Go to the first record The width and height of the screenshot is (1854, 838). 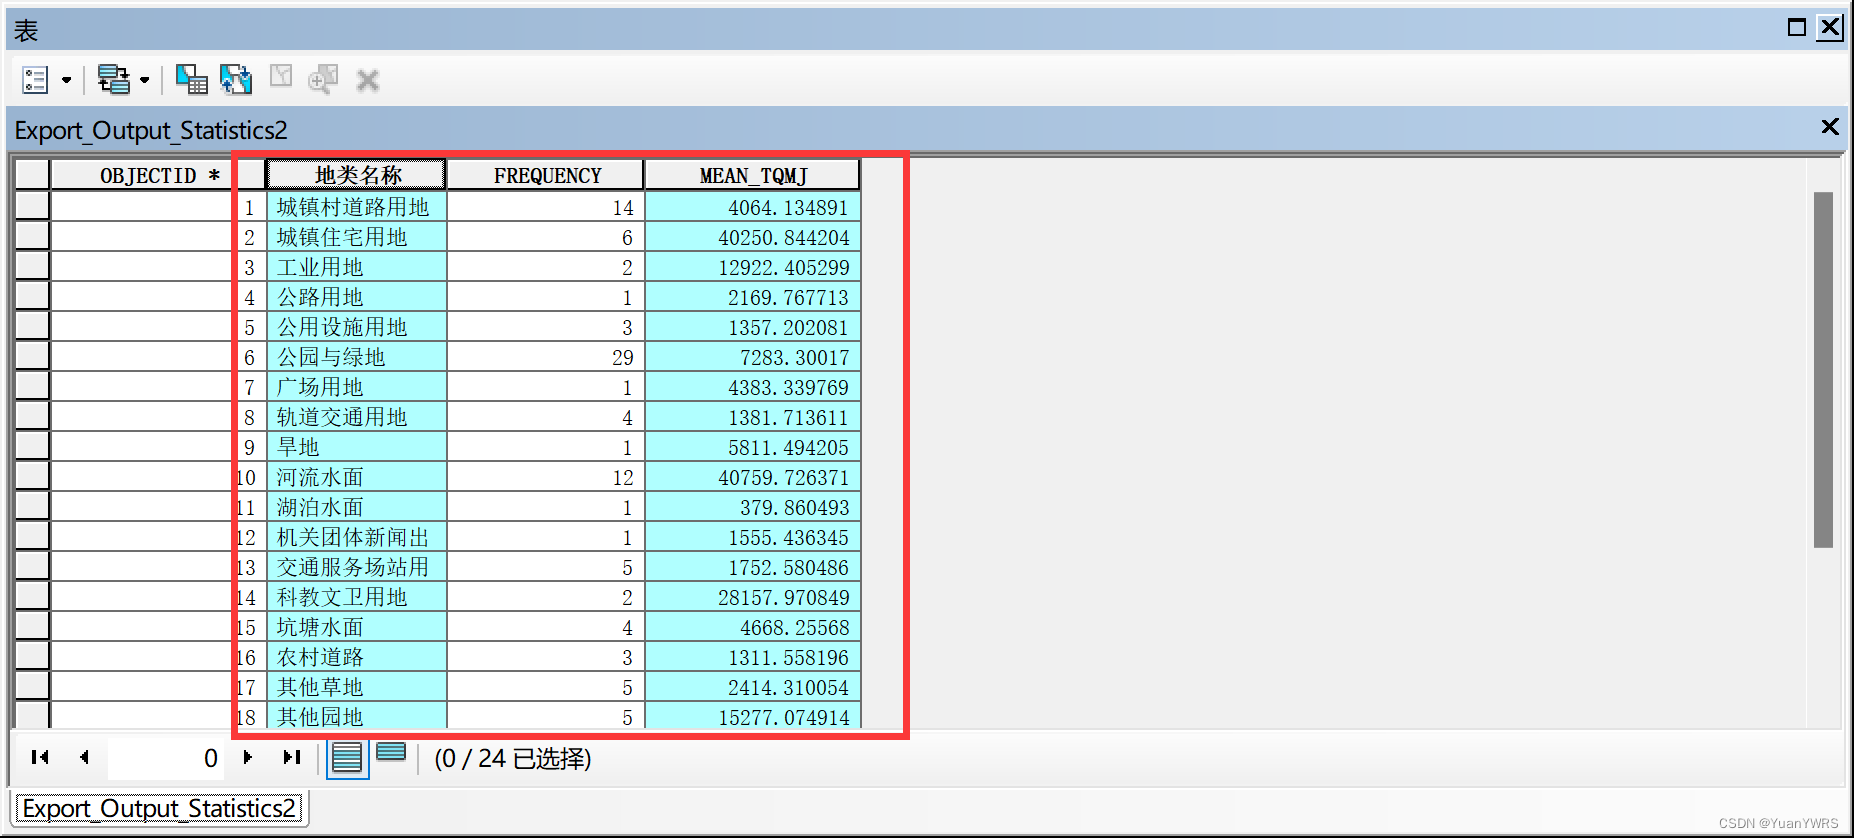click(40, 757)
